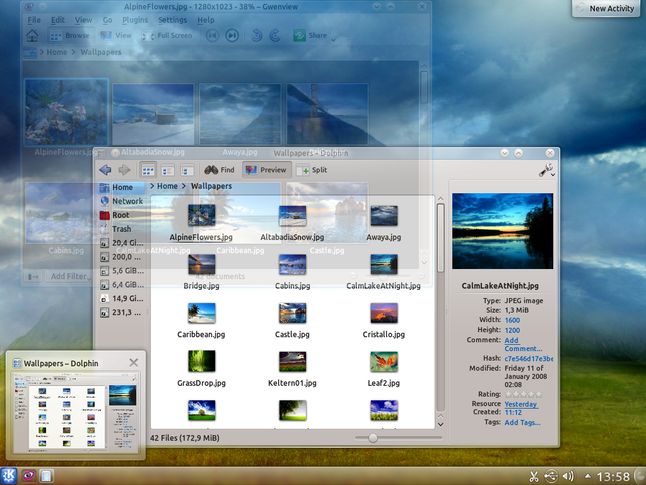The width and height of the screenshot is (646, 485).
Task: Click Add Filter in Gwenview
Action: point(68,276)
